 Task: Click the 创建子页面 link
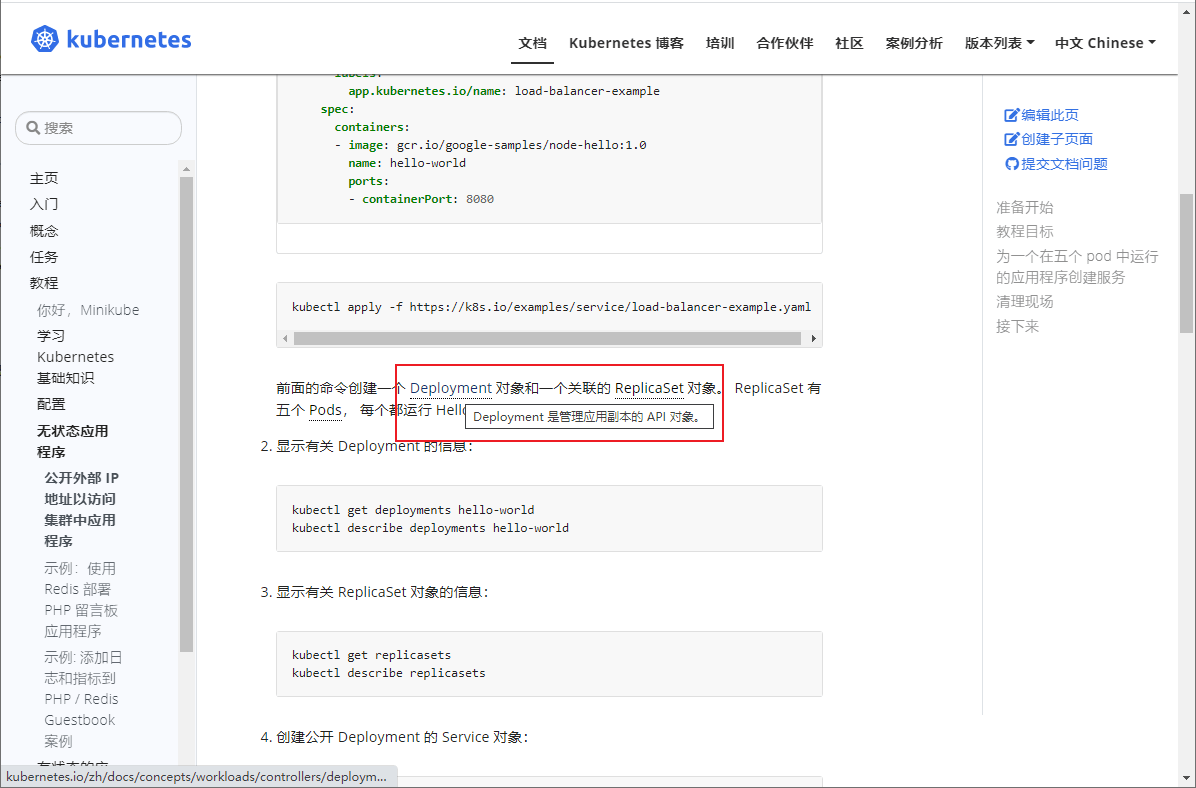(x=1056, y=140)
